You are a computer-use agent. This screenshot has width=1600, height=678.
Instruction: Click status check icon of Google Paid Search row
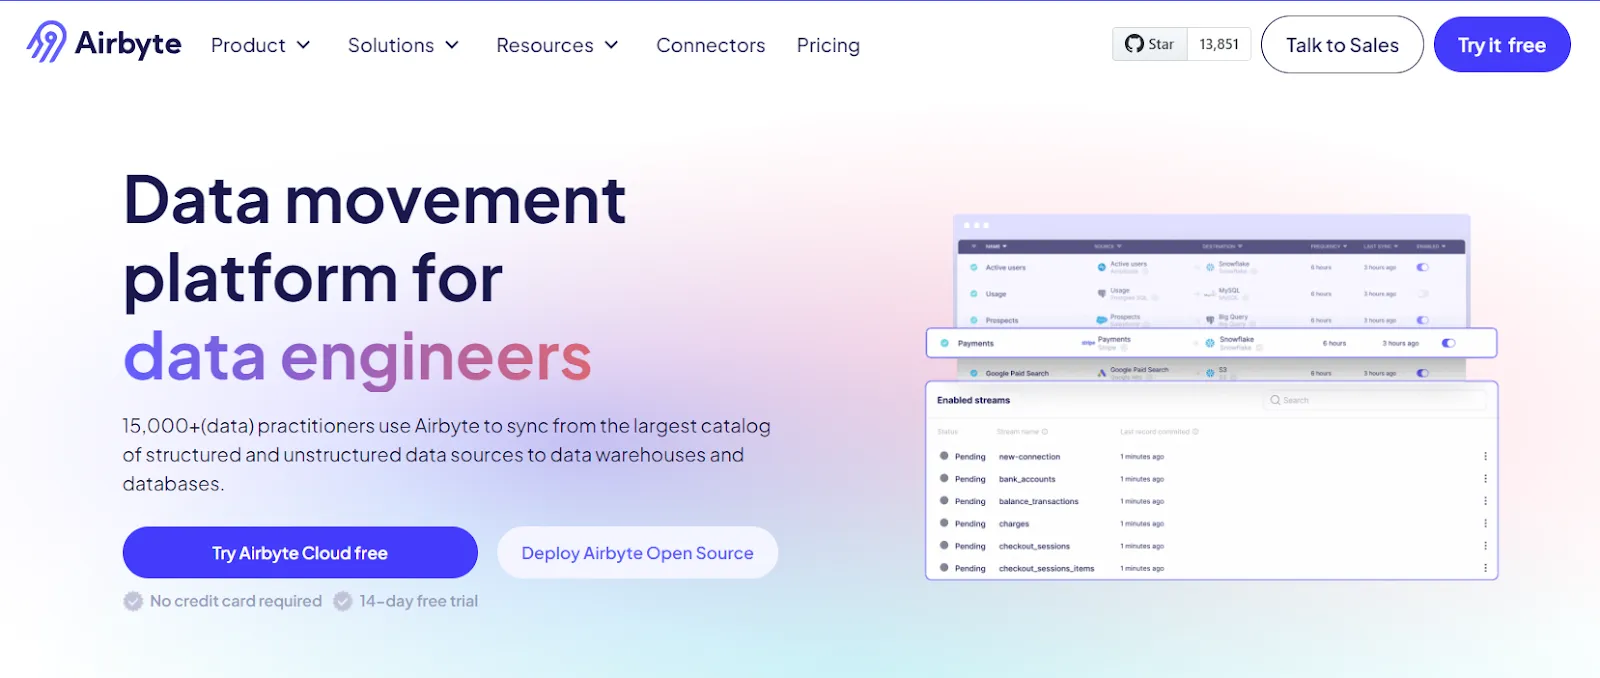(974, 373)
